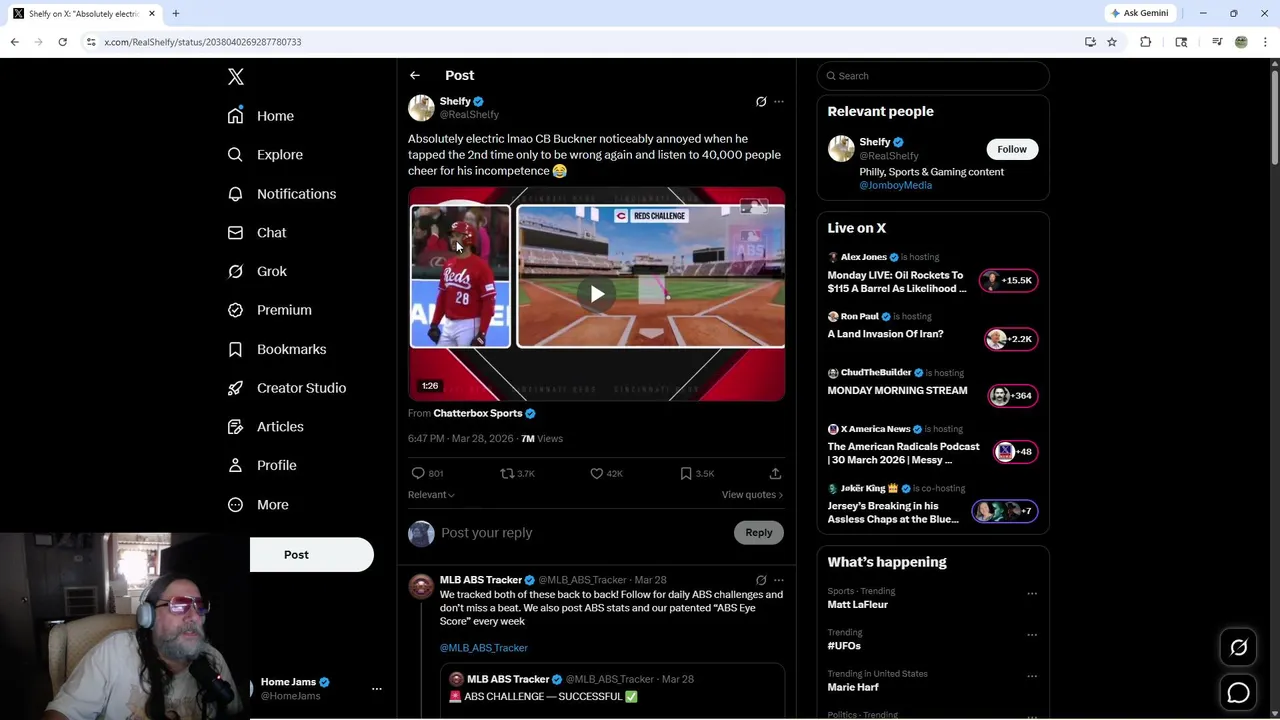Click the Ask Gemini button
Screen dimensions: 1280x720
click(1139, 13)
